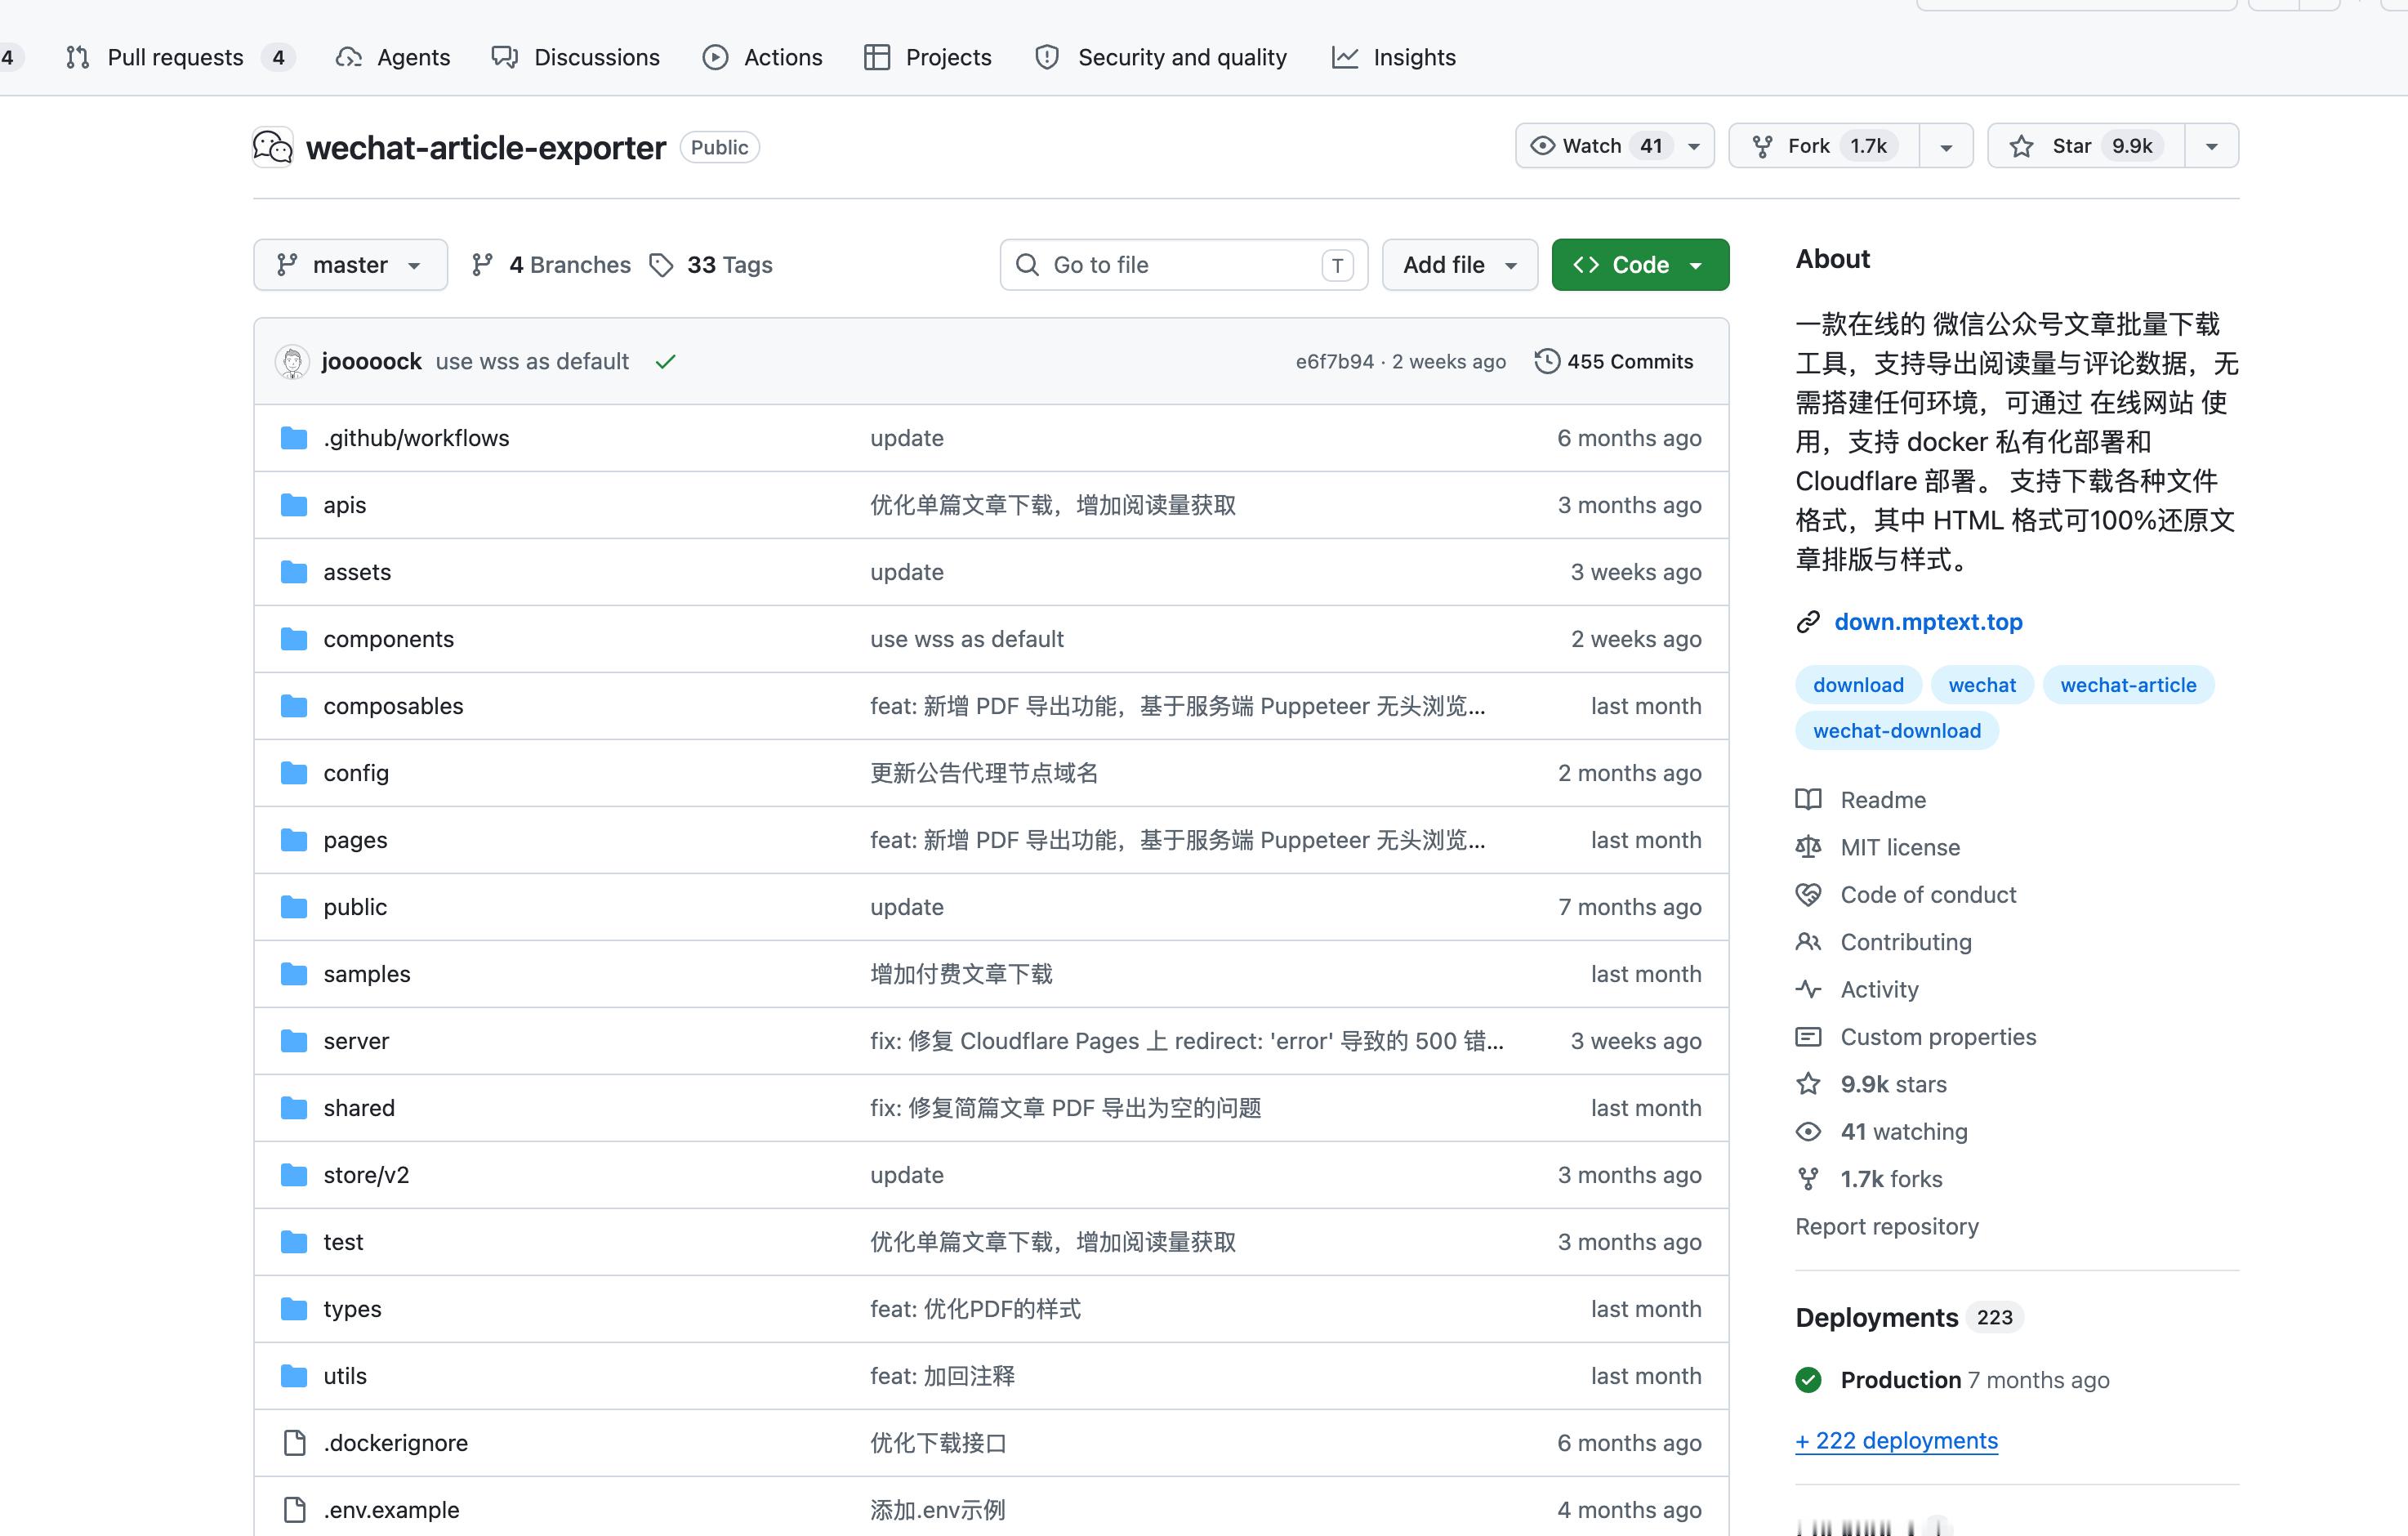Open the jooooock author profile link
This screenshot has width=2408, height=1536.
pyautogui.click(x=371, y=362)
